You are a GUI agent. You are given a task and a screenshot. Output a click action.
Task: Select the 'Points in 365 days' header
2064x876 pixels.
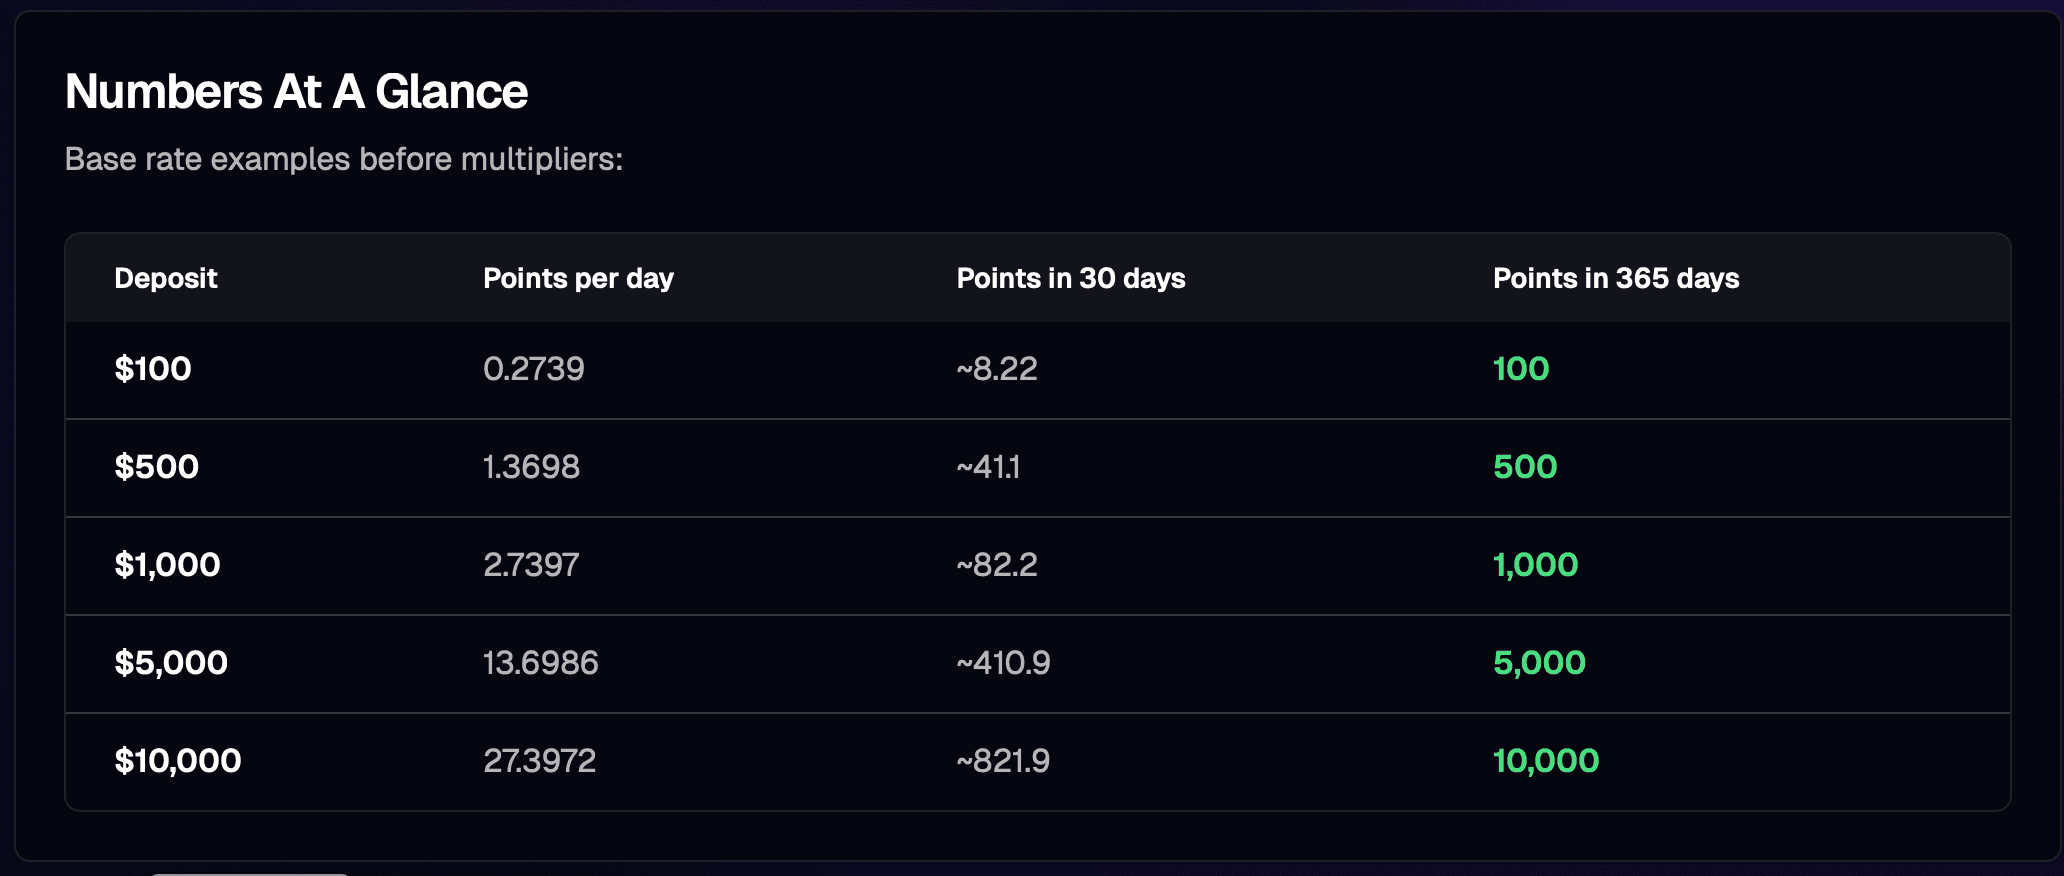click(x=1615, y=278)
